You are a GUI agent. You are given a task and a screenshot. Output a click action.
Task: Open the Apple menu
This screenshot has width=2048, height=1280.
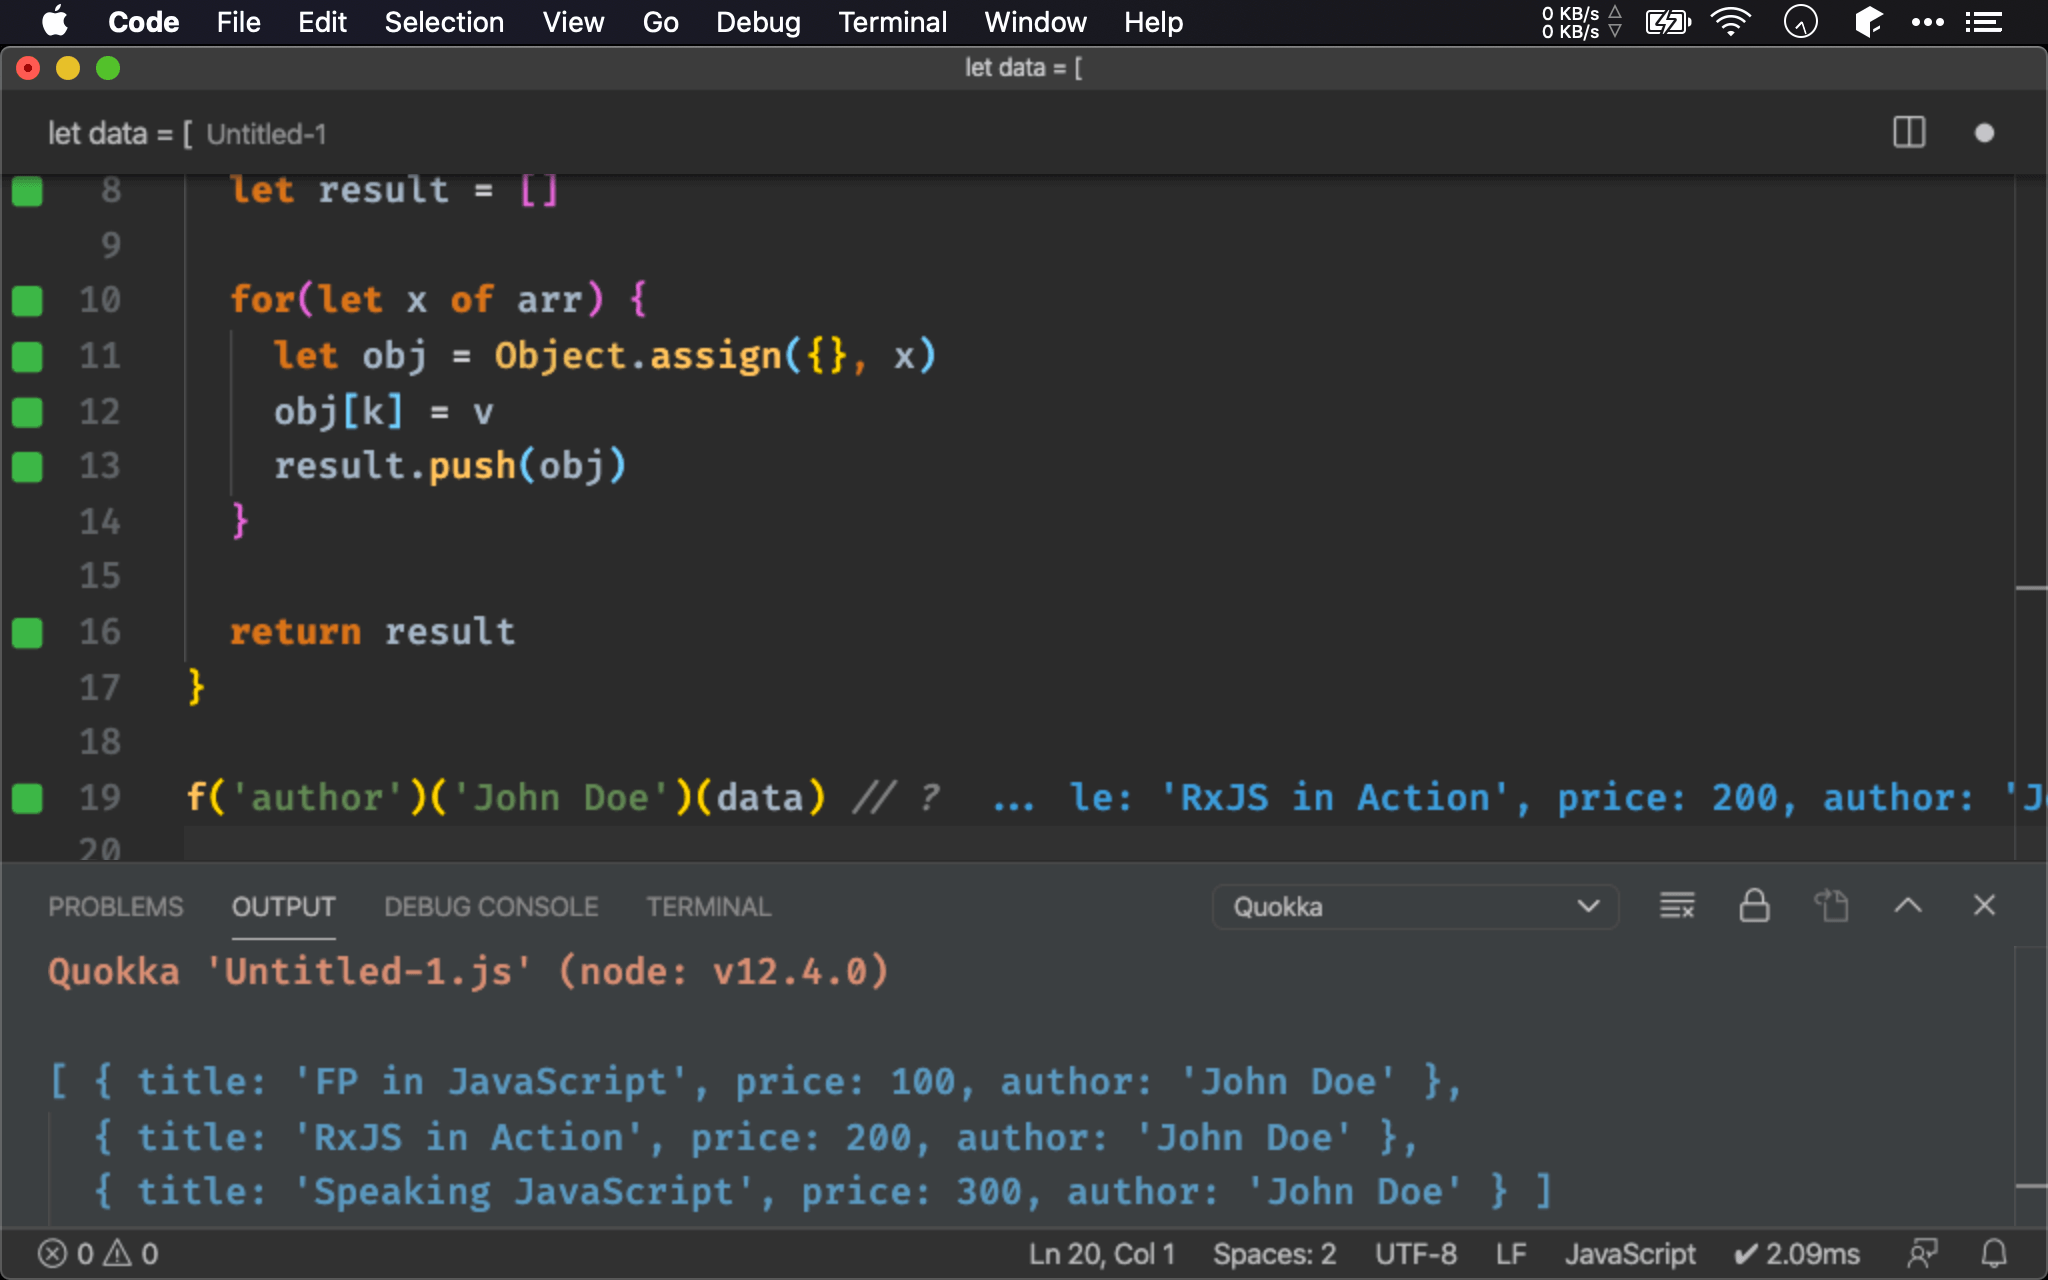point(55,21)
